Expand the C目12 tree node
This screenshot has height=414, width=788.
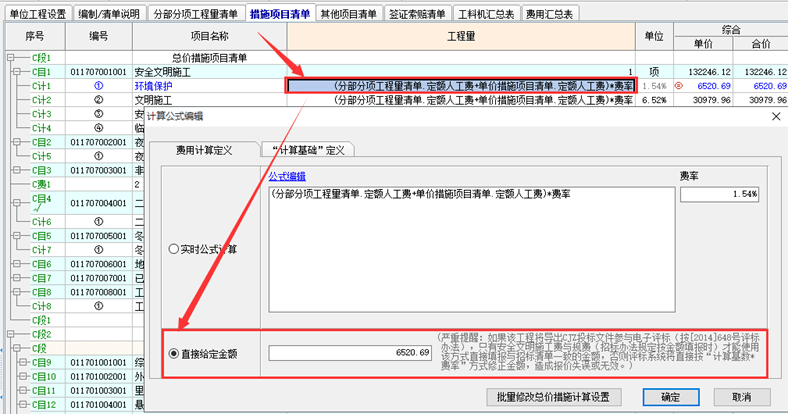pos(23,404)
